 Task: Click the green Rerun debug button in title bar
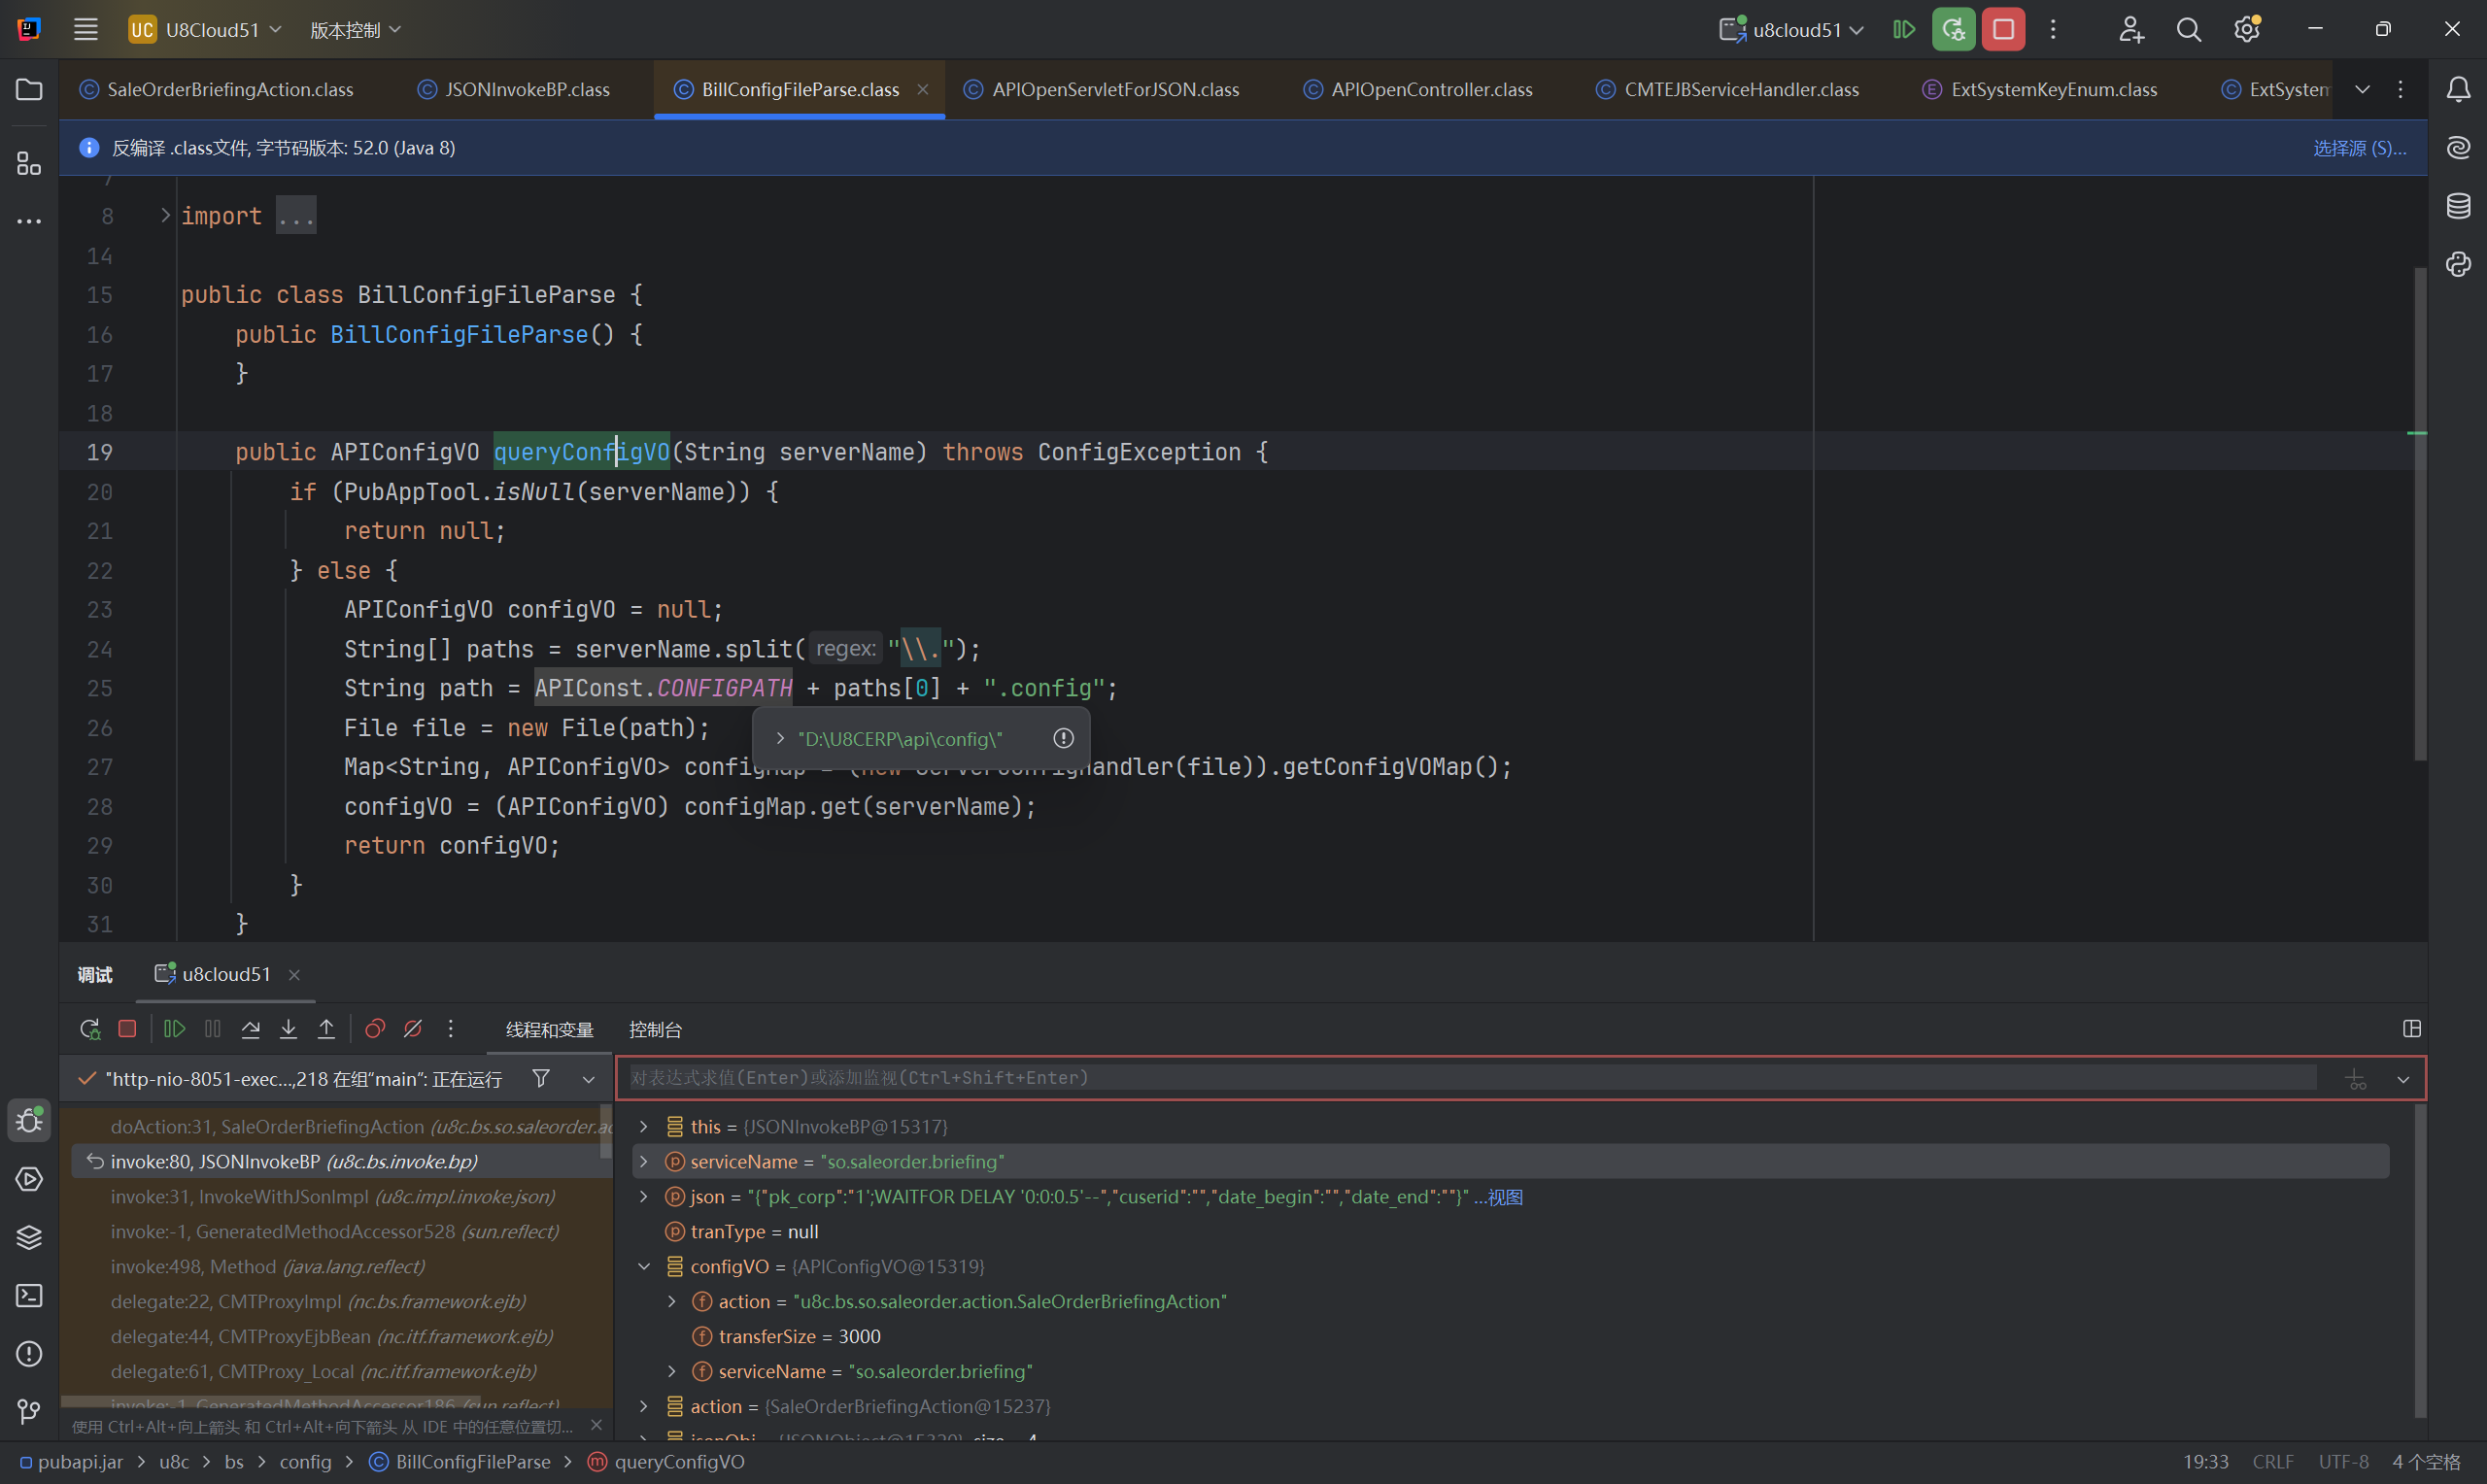(1953, 30)
